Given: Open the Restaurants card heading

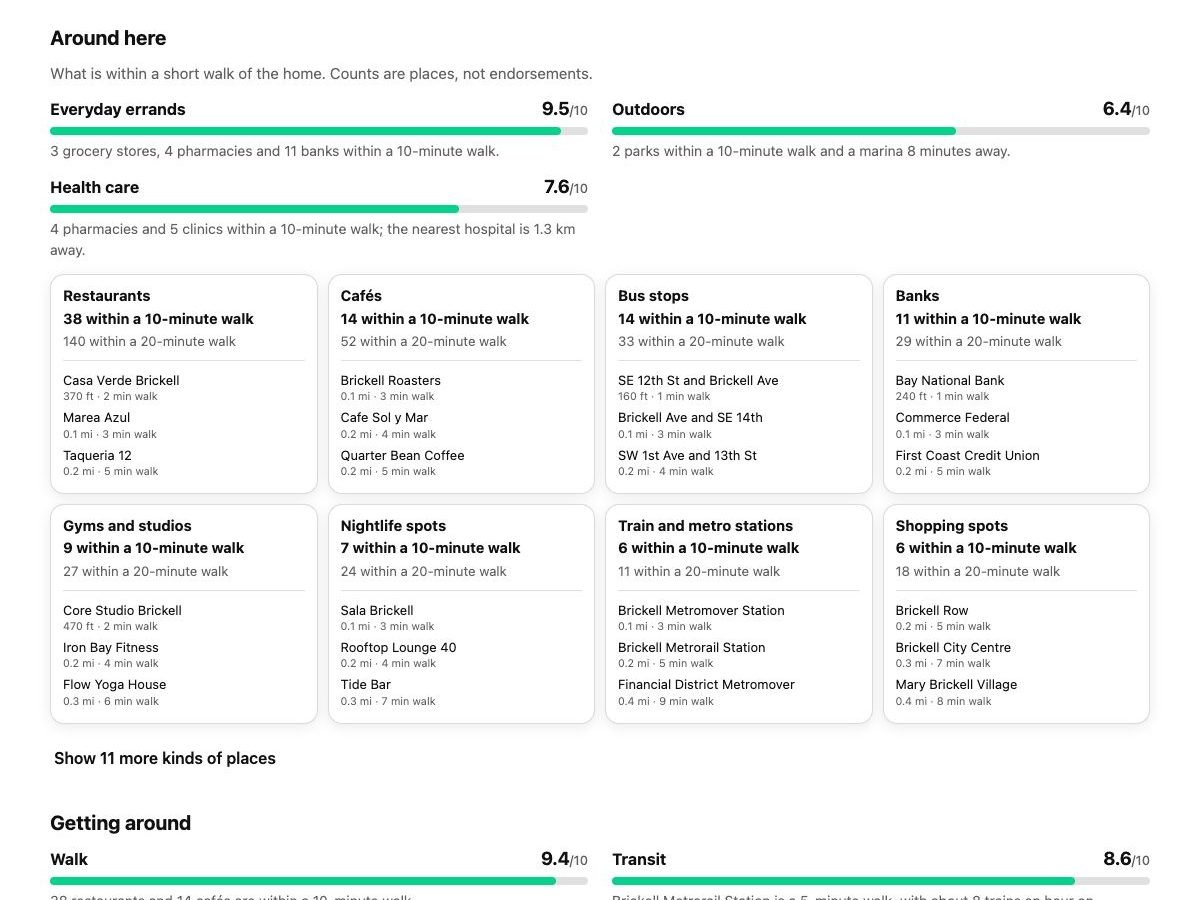Looking at the screenshot, I should [107, 296].
